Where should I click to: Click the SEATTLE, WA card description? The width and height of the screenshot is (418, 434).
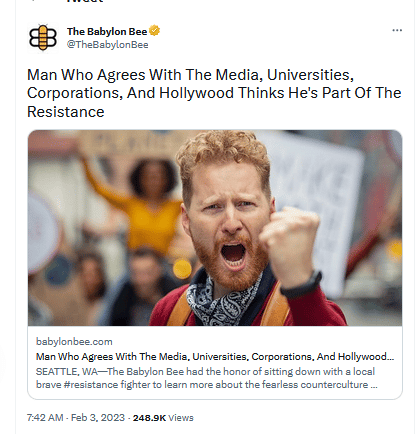tap(207, 378)
